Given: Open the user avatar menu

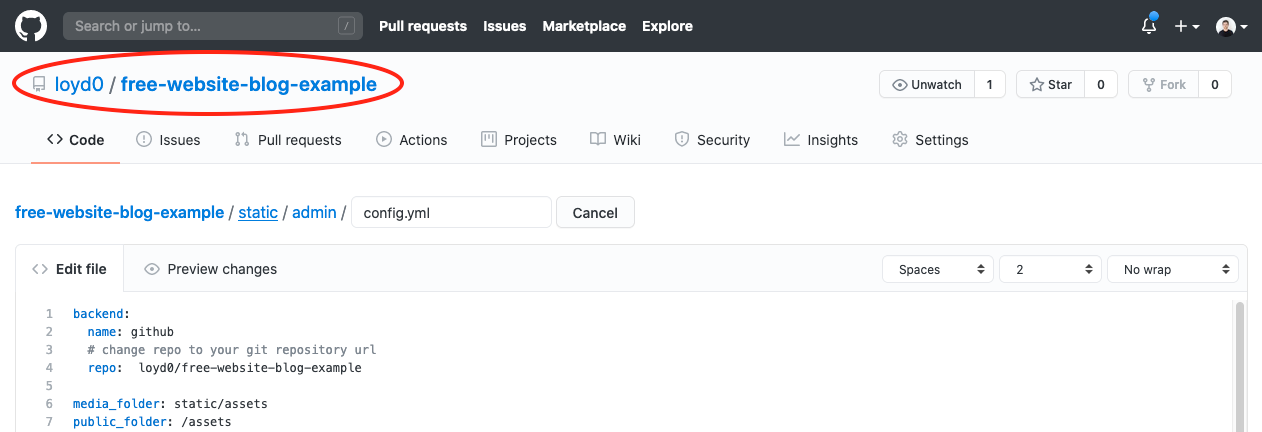Looking at the screenshot, I should coord(1232,27).
